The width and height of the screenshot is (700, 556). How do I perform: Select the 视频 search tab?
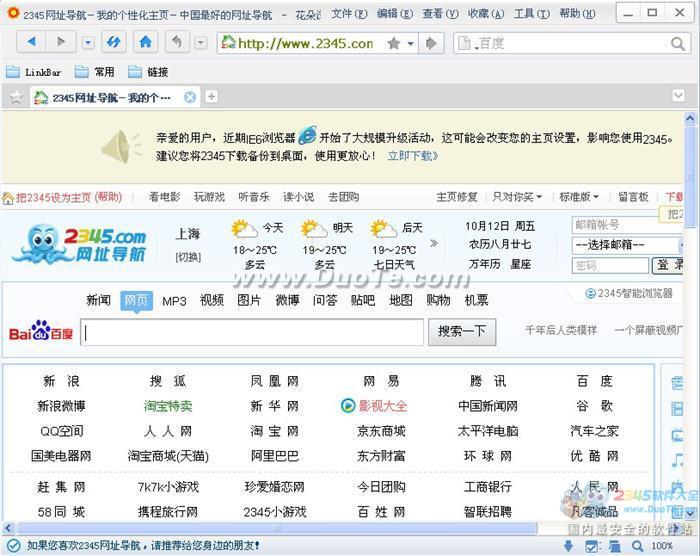point(212,301)
